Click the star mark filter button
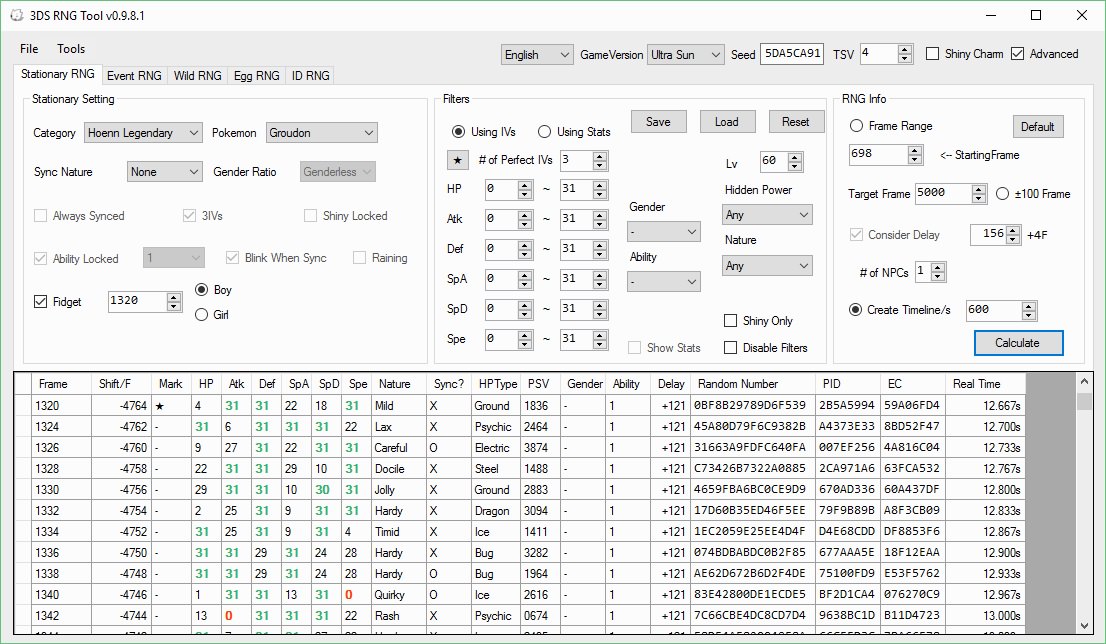The image size is (1106, 644). coord(457,160)
